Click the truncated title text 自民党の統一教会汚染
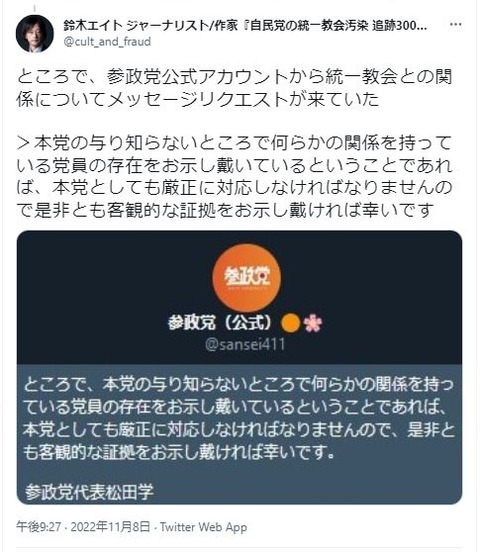 (x=310, y=25)
